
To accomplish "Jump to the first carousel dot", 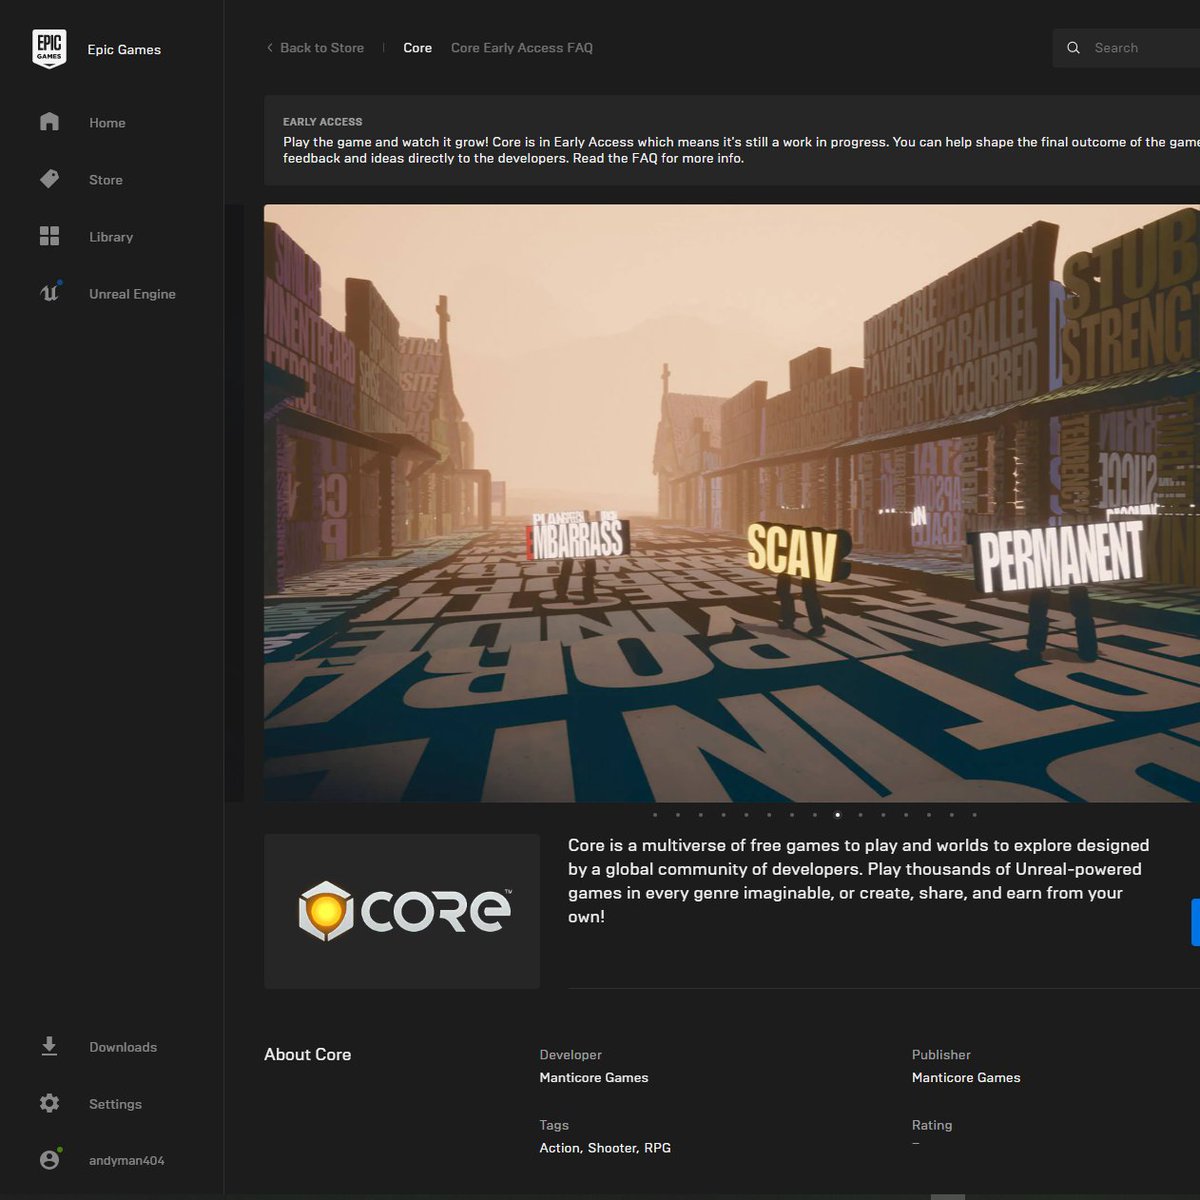I will pos(655,815).
